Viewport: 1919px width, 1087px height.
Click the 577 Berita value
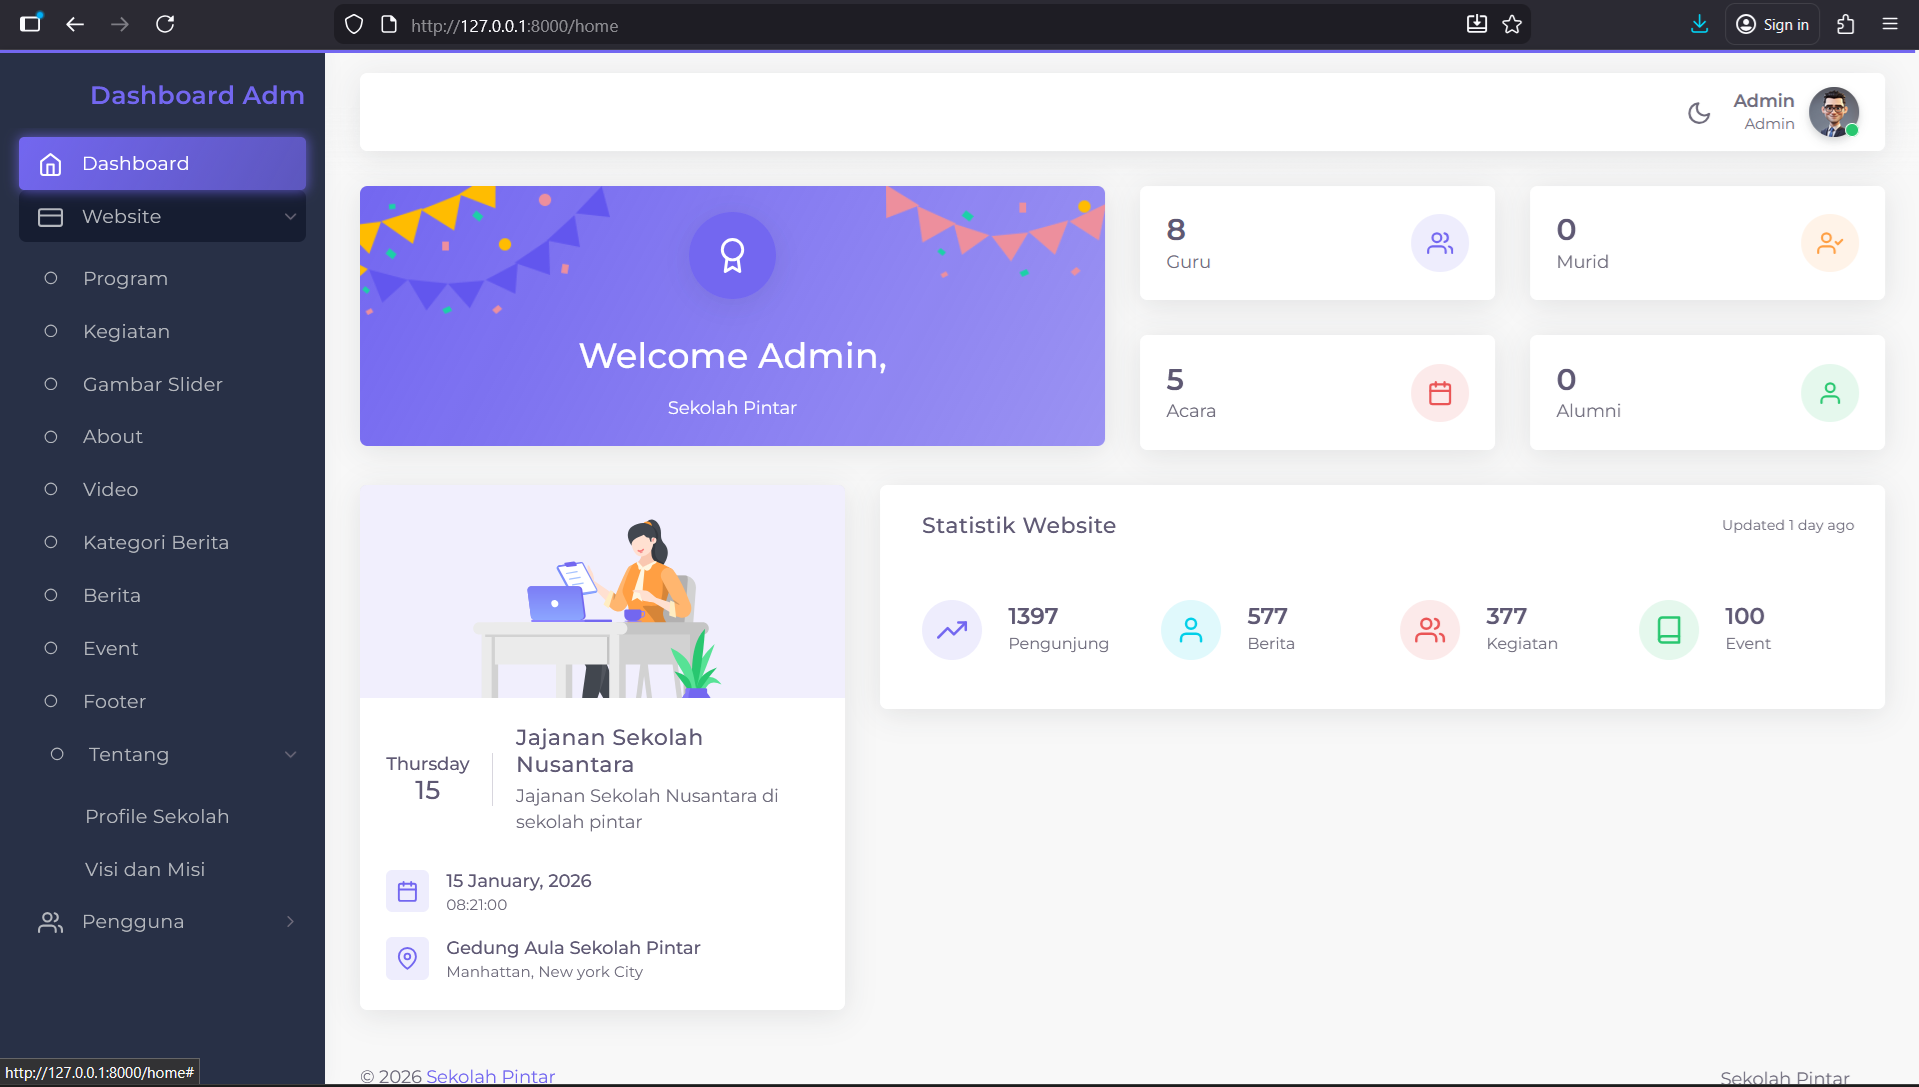click(1267, 617)
